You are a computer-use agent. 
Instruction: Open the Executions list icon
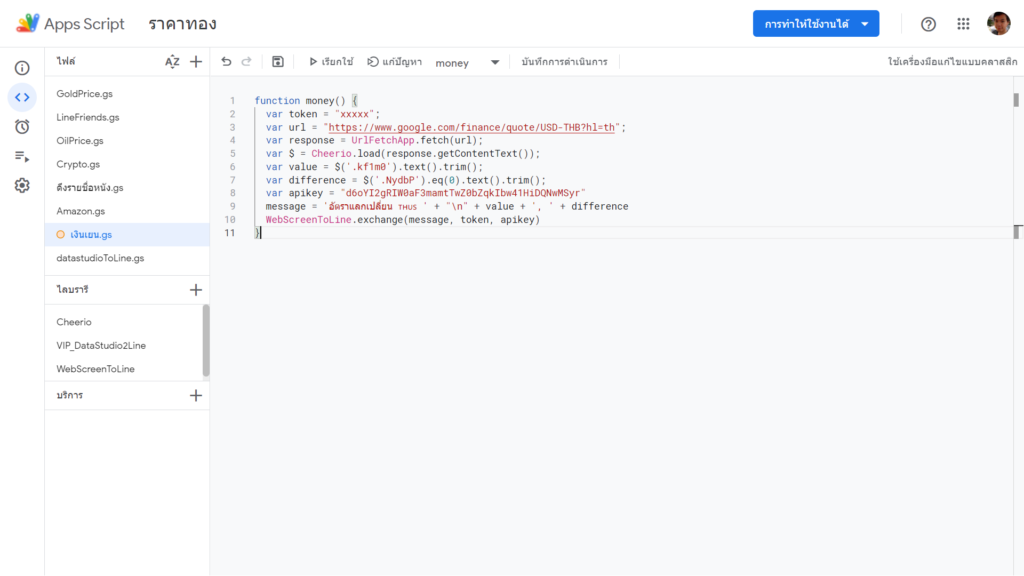22,156
